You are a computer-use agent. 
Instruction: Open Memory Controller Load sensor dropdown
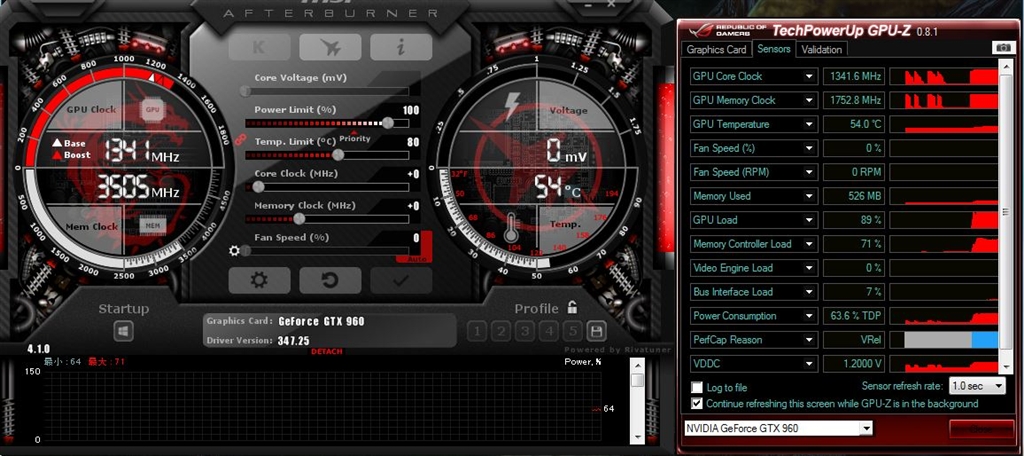pyautogui.click(x=809, y=244)
